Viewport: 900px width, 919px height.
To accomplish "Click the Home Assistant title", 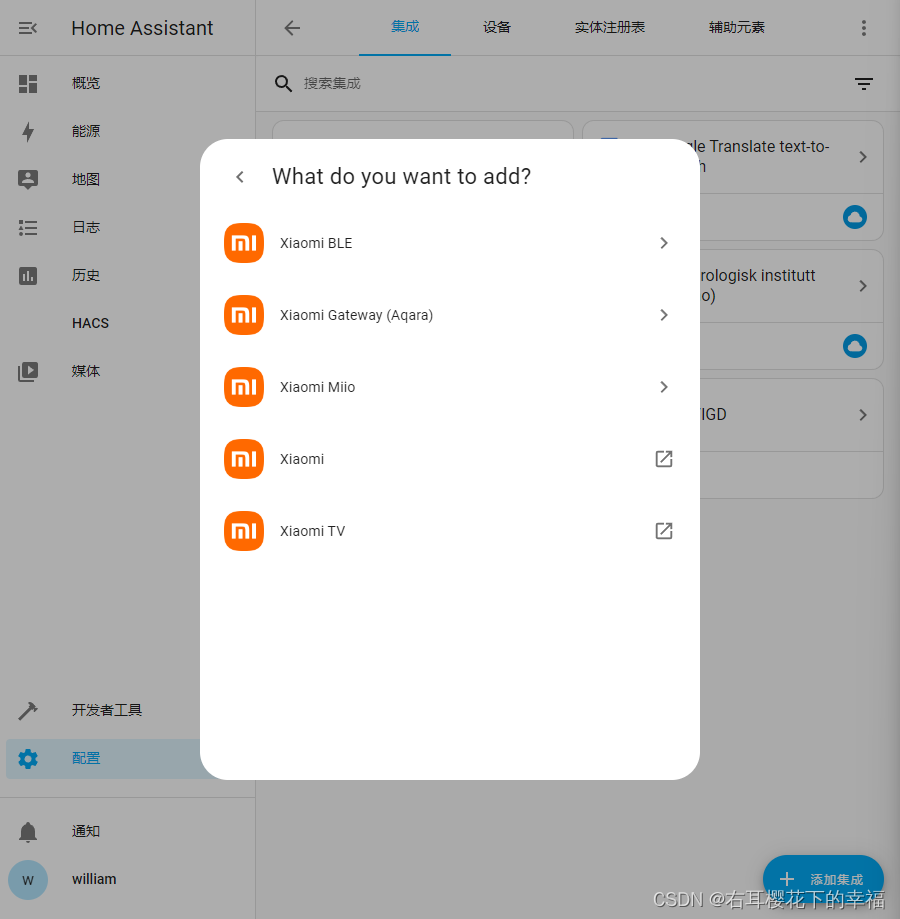I will click(142, 28).
